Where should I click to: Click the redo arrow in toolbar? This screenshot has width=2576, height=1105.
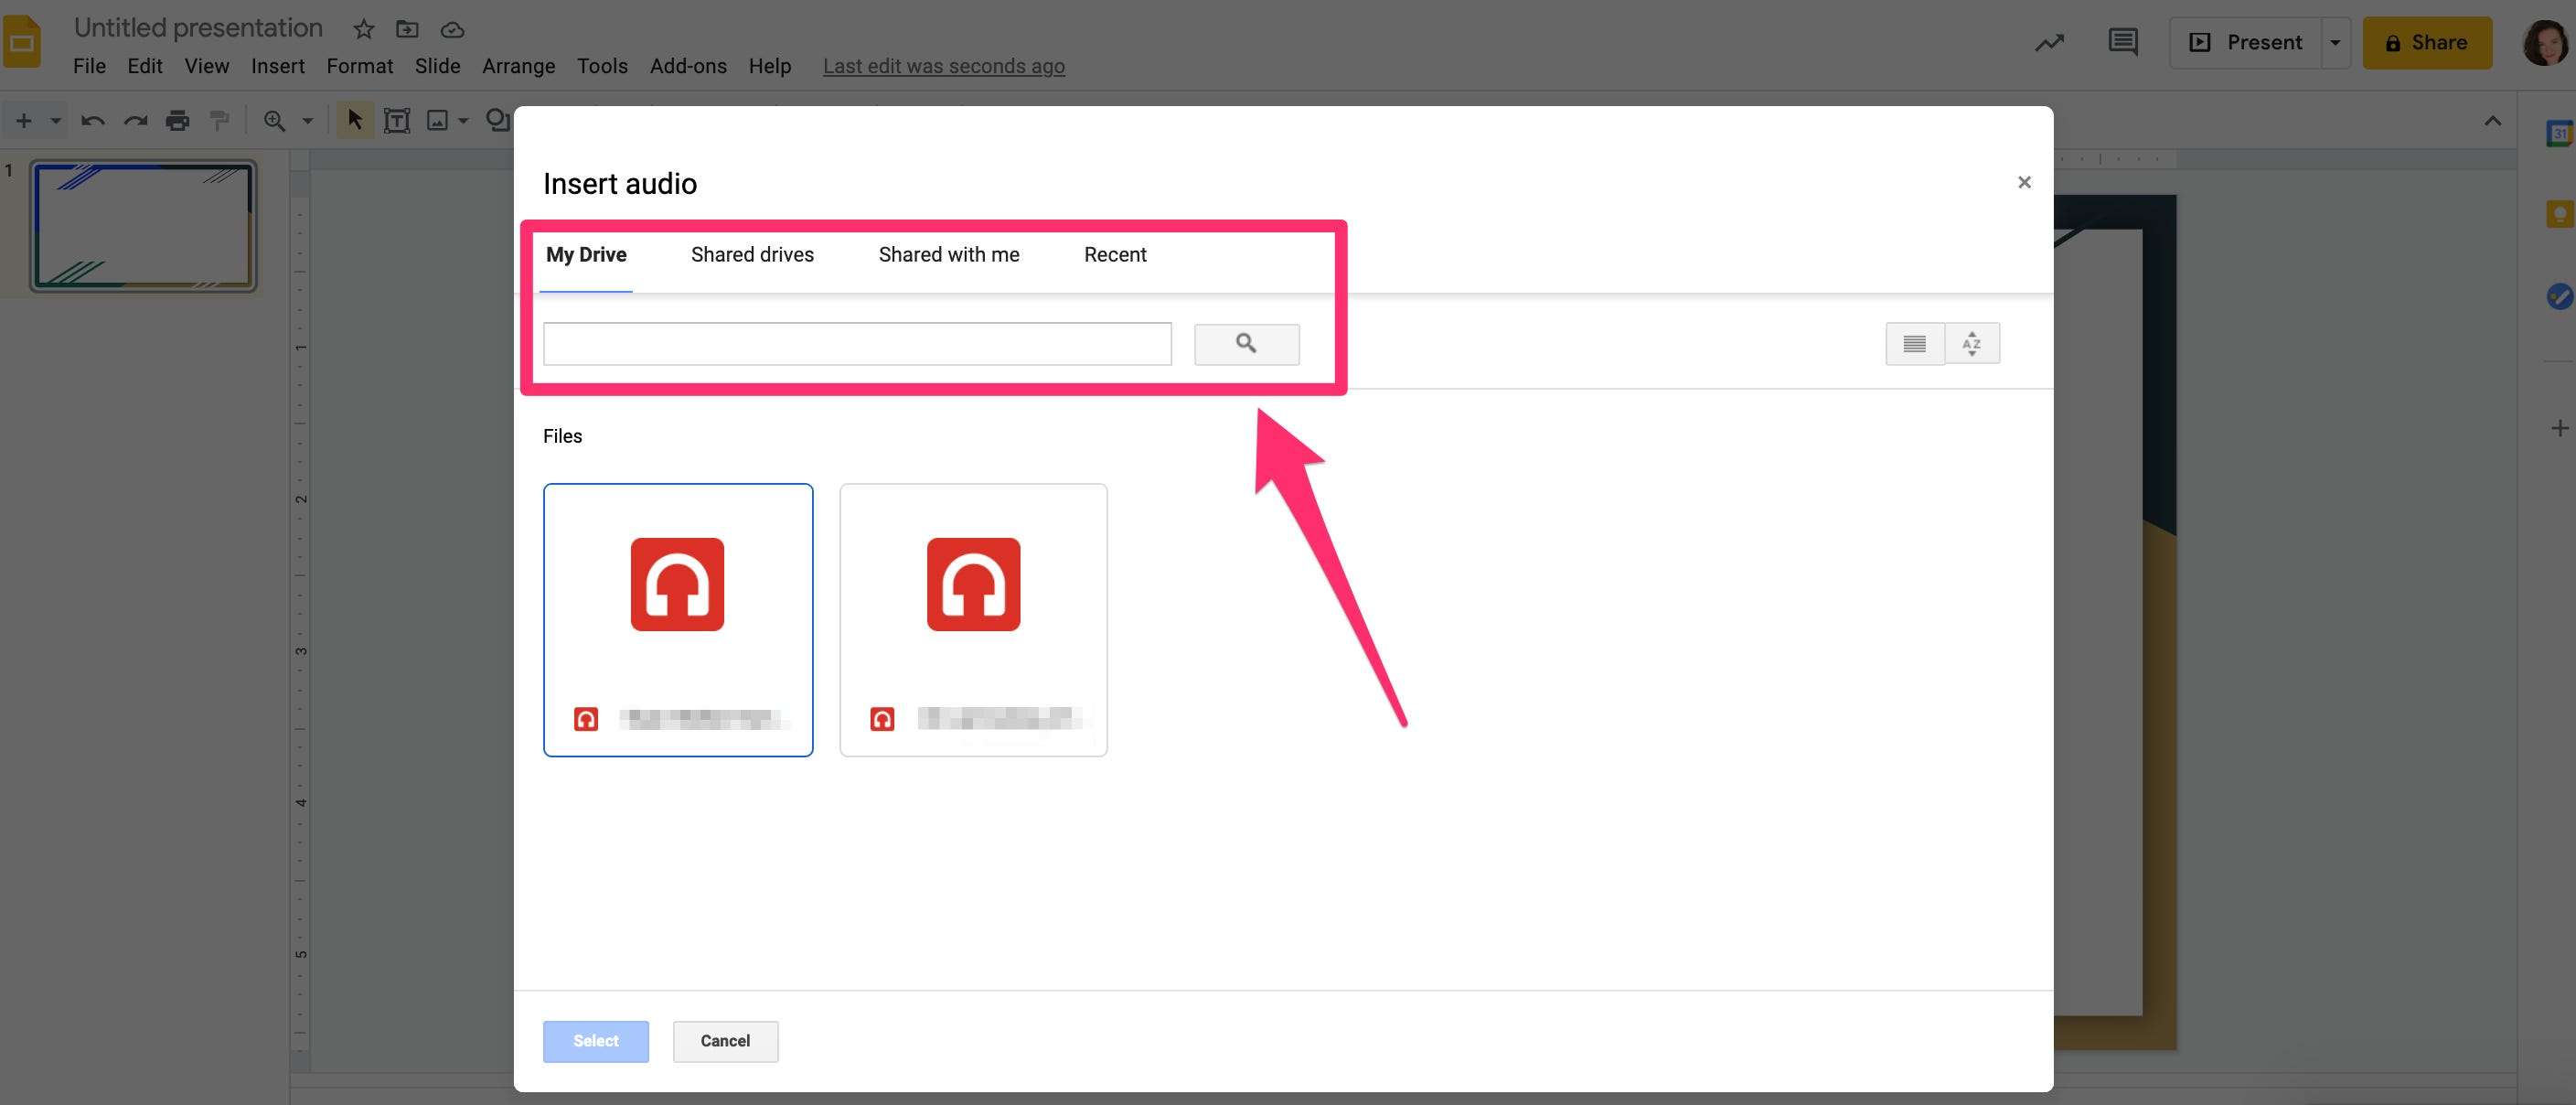tap(132, 118)
